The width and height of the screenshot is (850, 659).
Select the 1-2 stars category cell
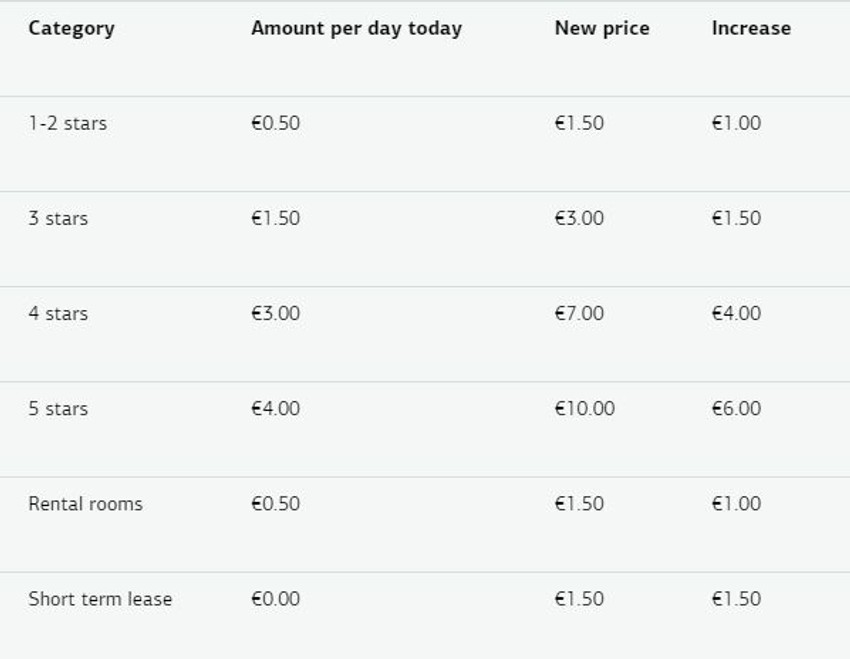point(67,123)
